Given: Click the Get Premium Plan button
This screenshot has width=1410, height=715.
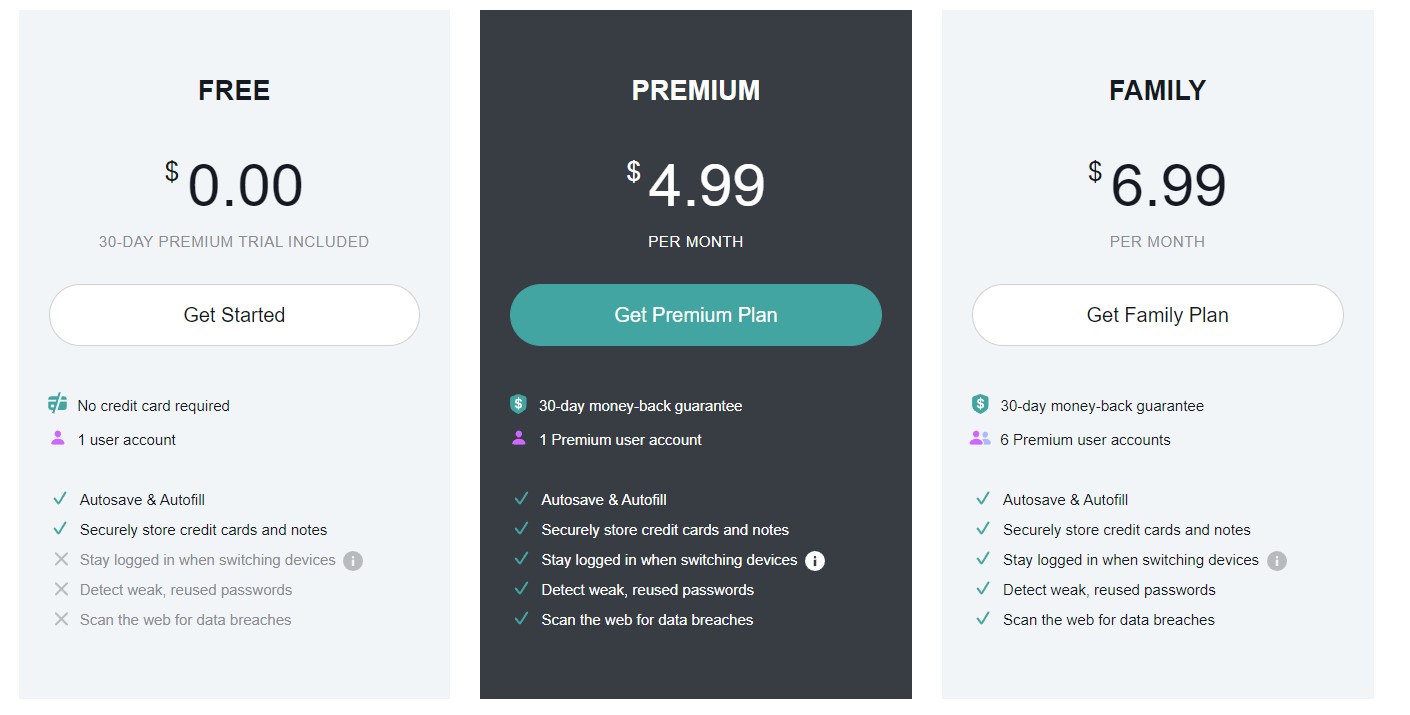Looking at the screenshot, I should (695, 315).
